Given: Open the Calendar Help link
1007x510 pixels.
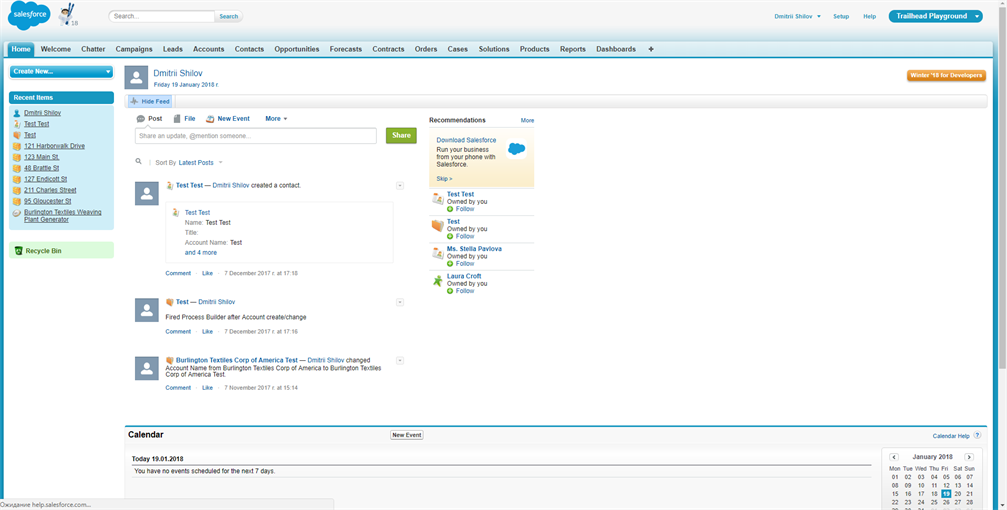Looking at the screenshot, I should [x=951, y=436].
